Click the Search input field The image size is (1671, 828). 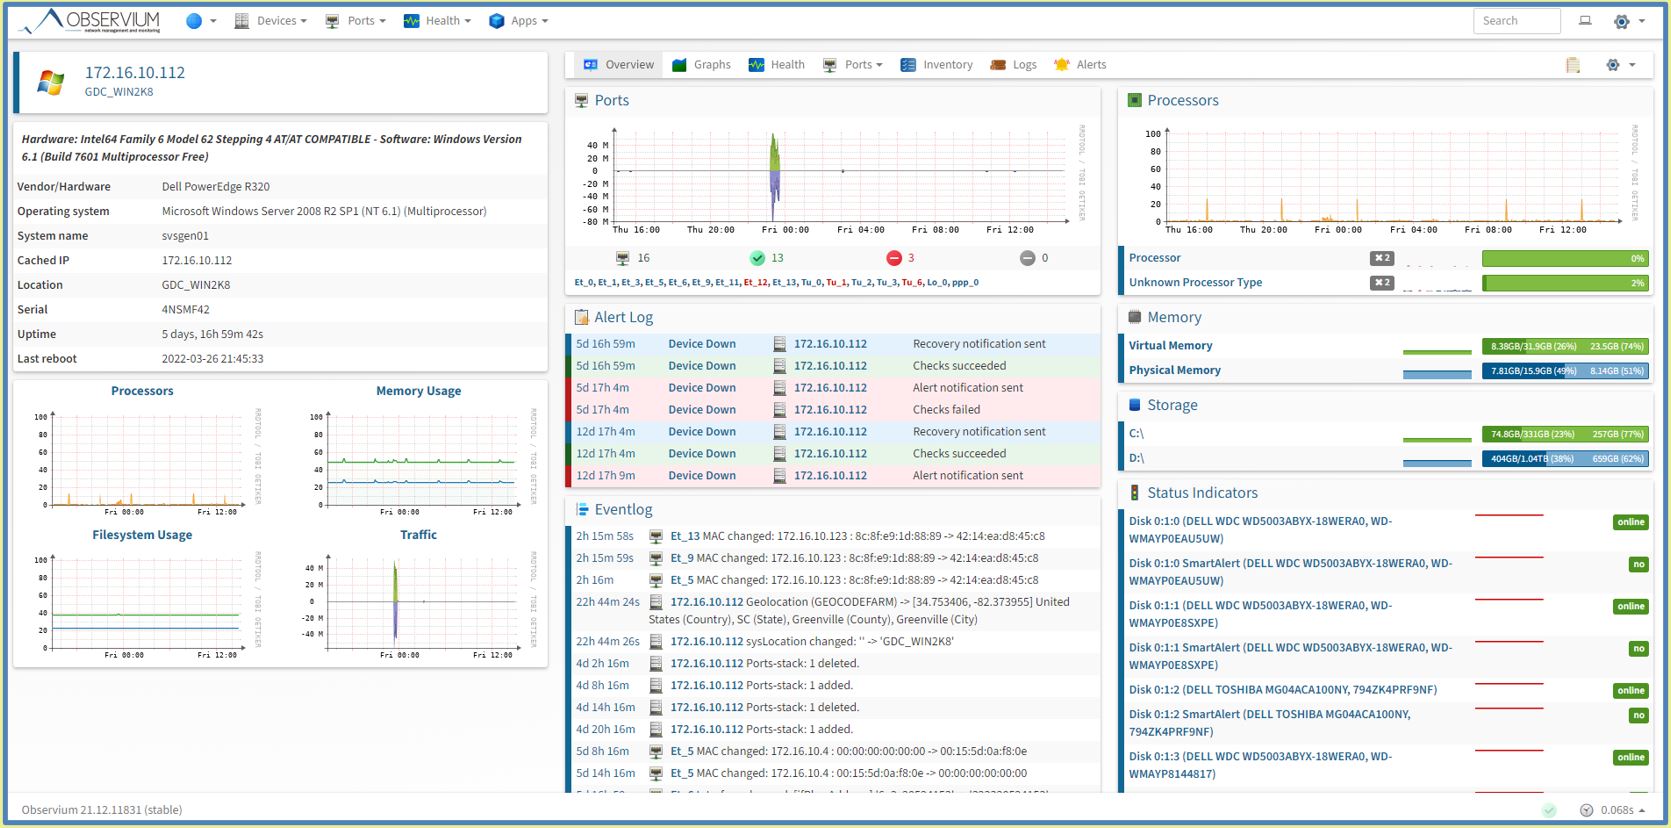tap(1515, 21)
